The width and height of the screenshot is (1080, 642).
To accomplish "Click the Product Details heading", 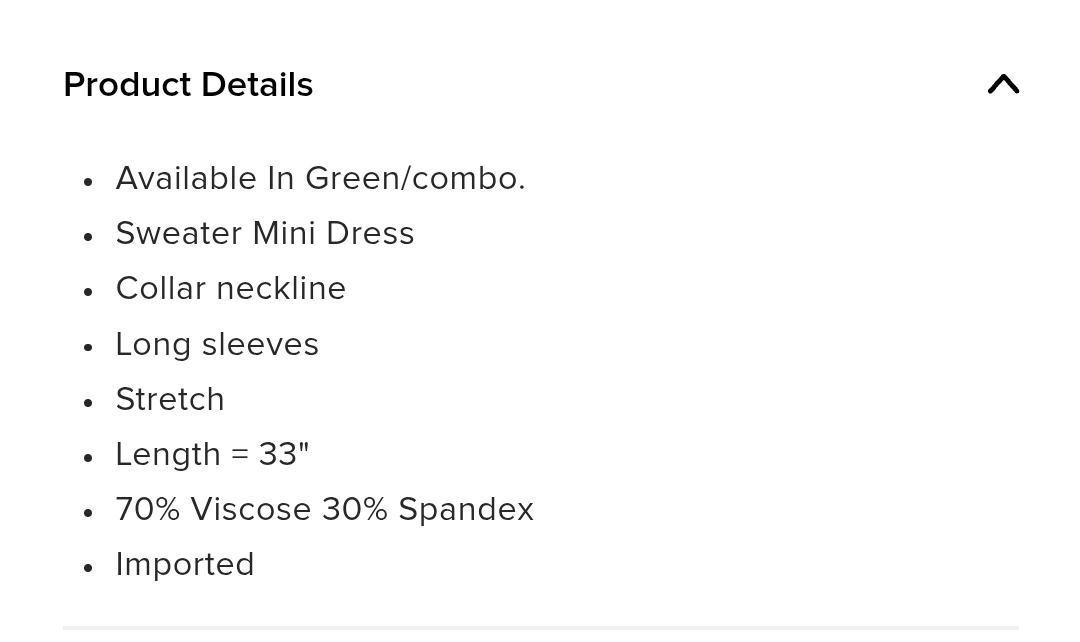I will [188, 85].
